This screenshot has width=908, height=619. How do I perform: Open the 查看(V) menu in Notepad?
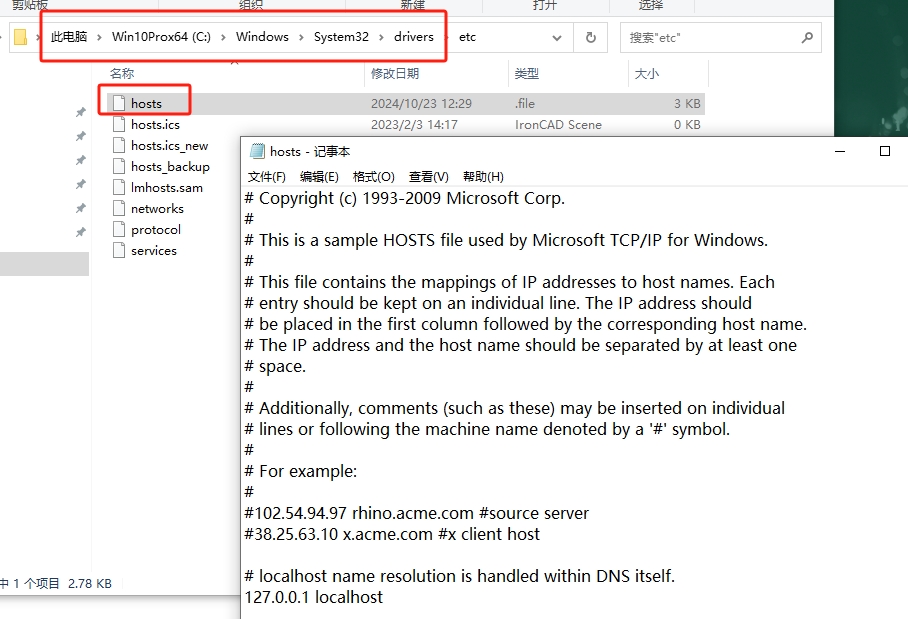[428, 177]
